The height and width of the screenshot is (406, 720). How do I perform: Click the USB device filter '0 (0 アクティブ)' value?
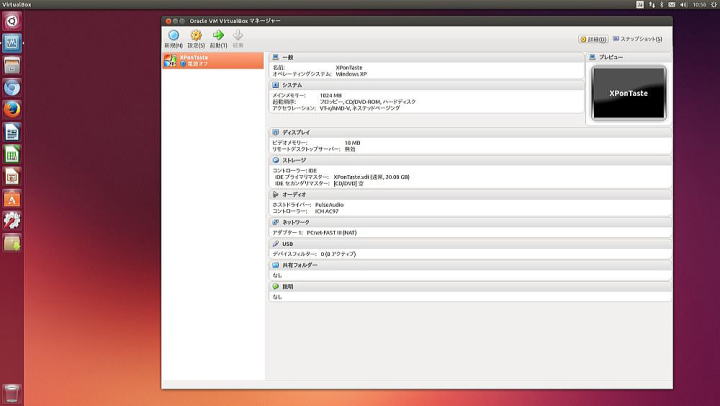[x=338, y=254]
